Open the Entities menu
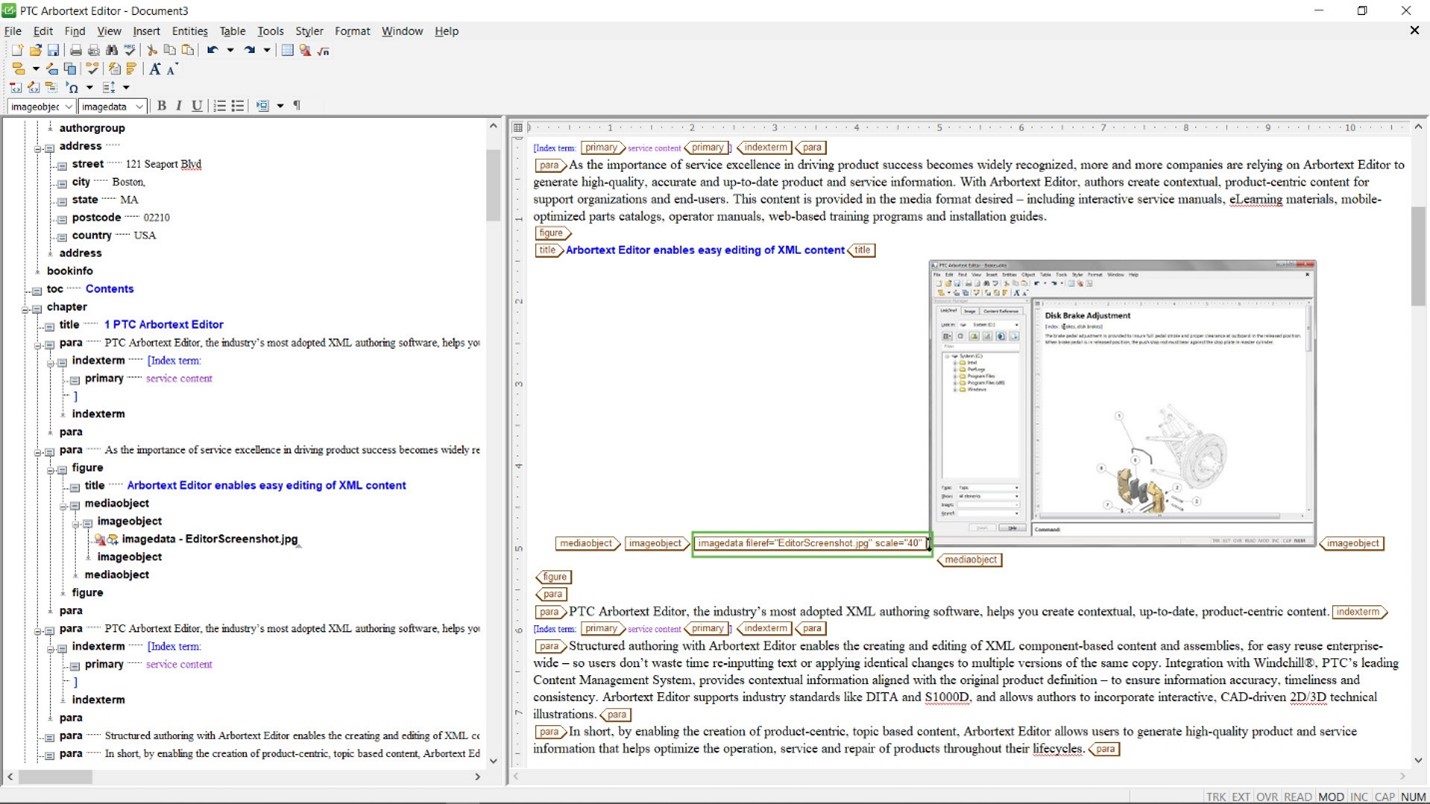The height and width of the screenshot is (804, 1430). click(190, 31)
